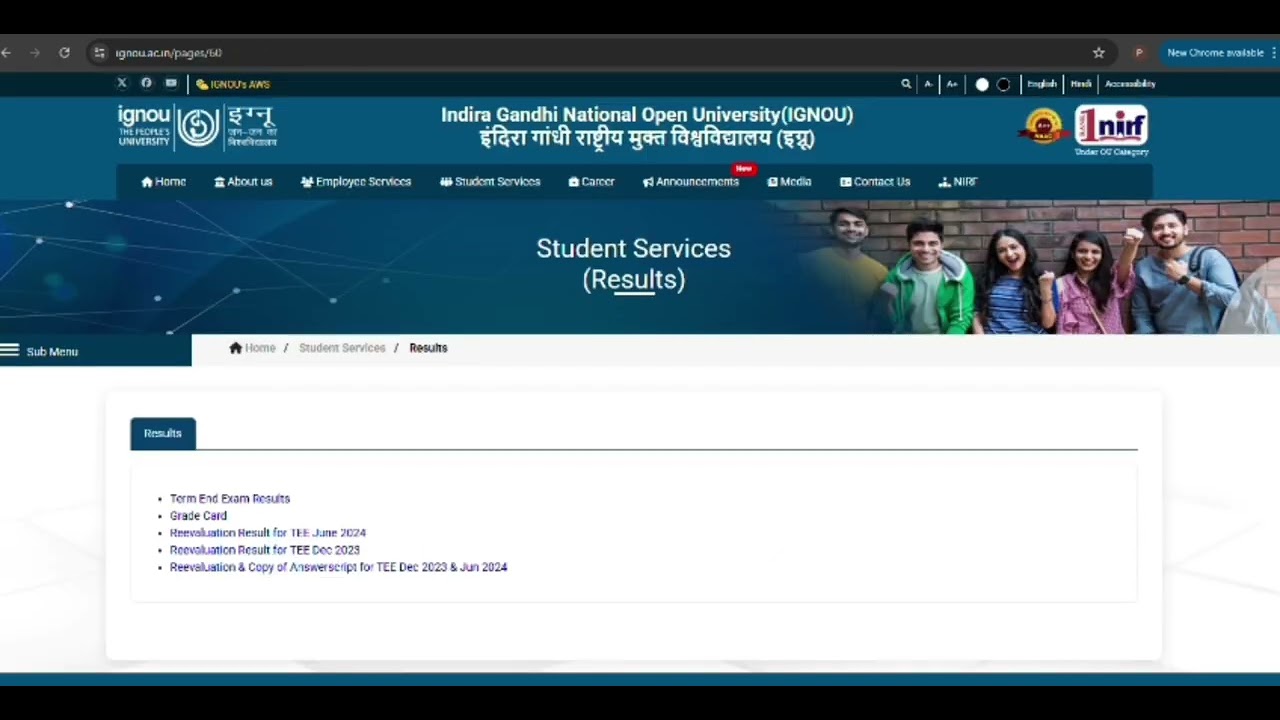Click the Student Services breadcrumb

pos(342,348)
